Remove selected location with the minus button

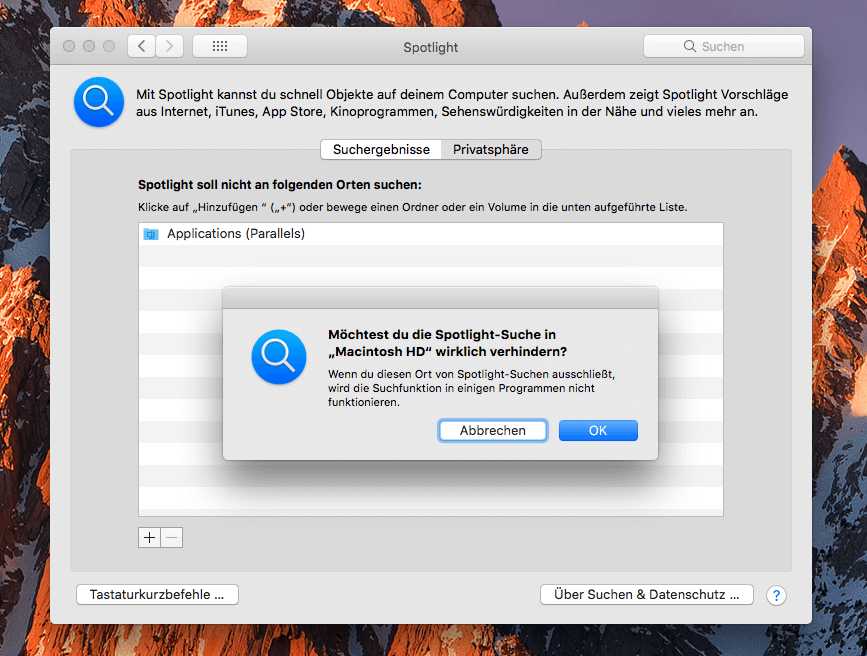pyautogui.click(x=171, y=537)
